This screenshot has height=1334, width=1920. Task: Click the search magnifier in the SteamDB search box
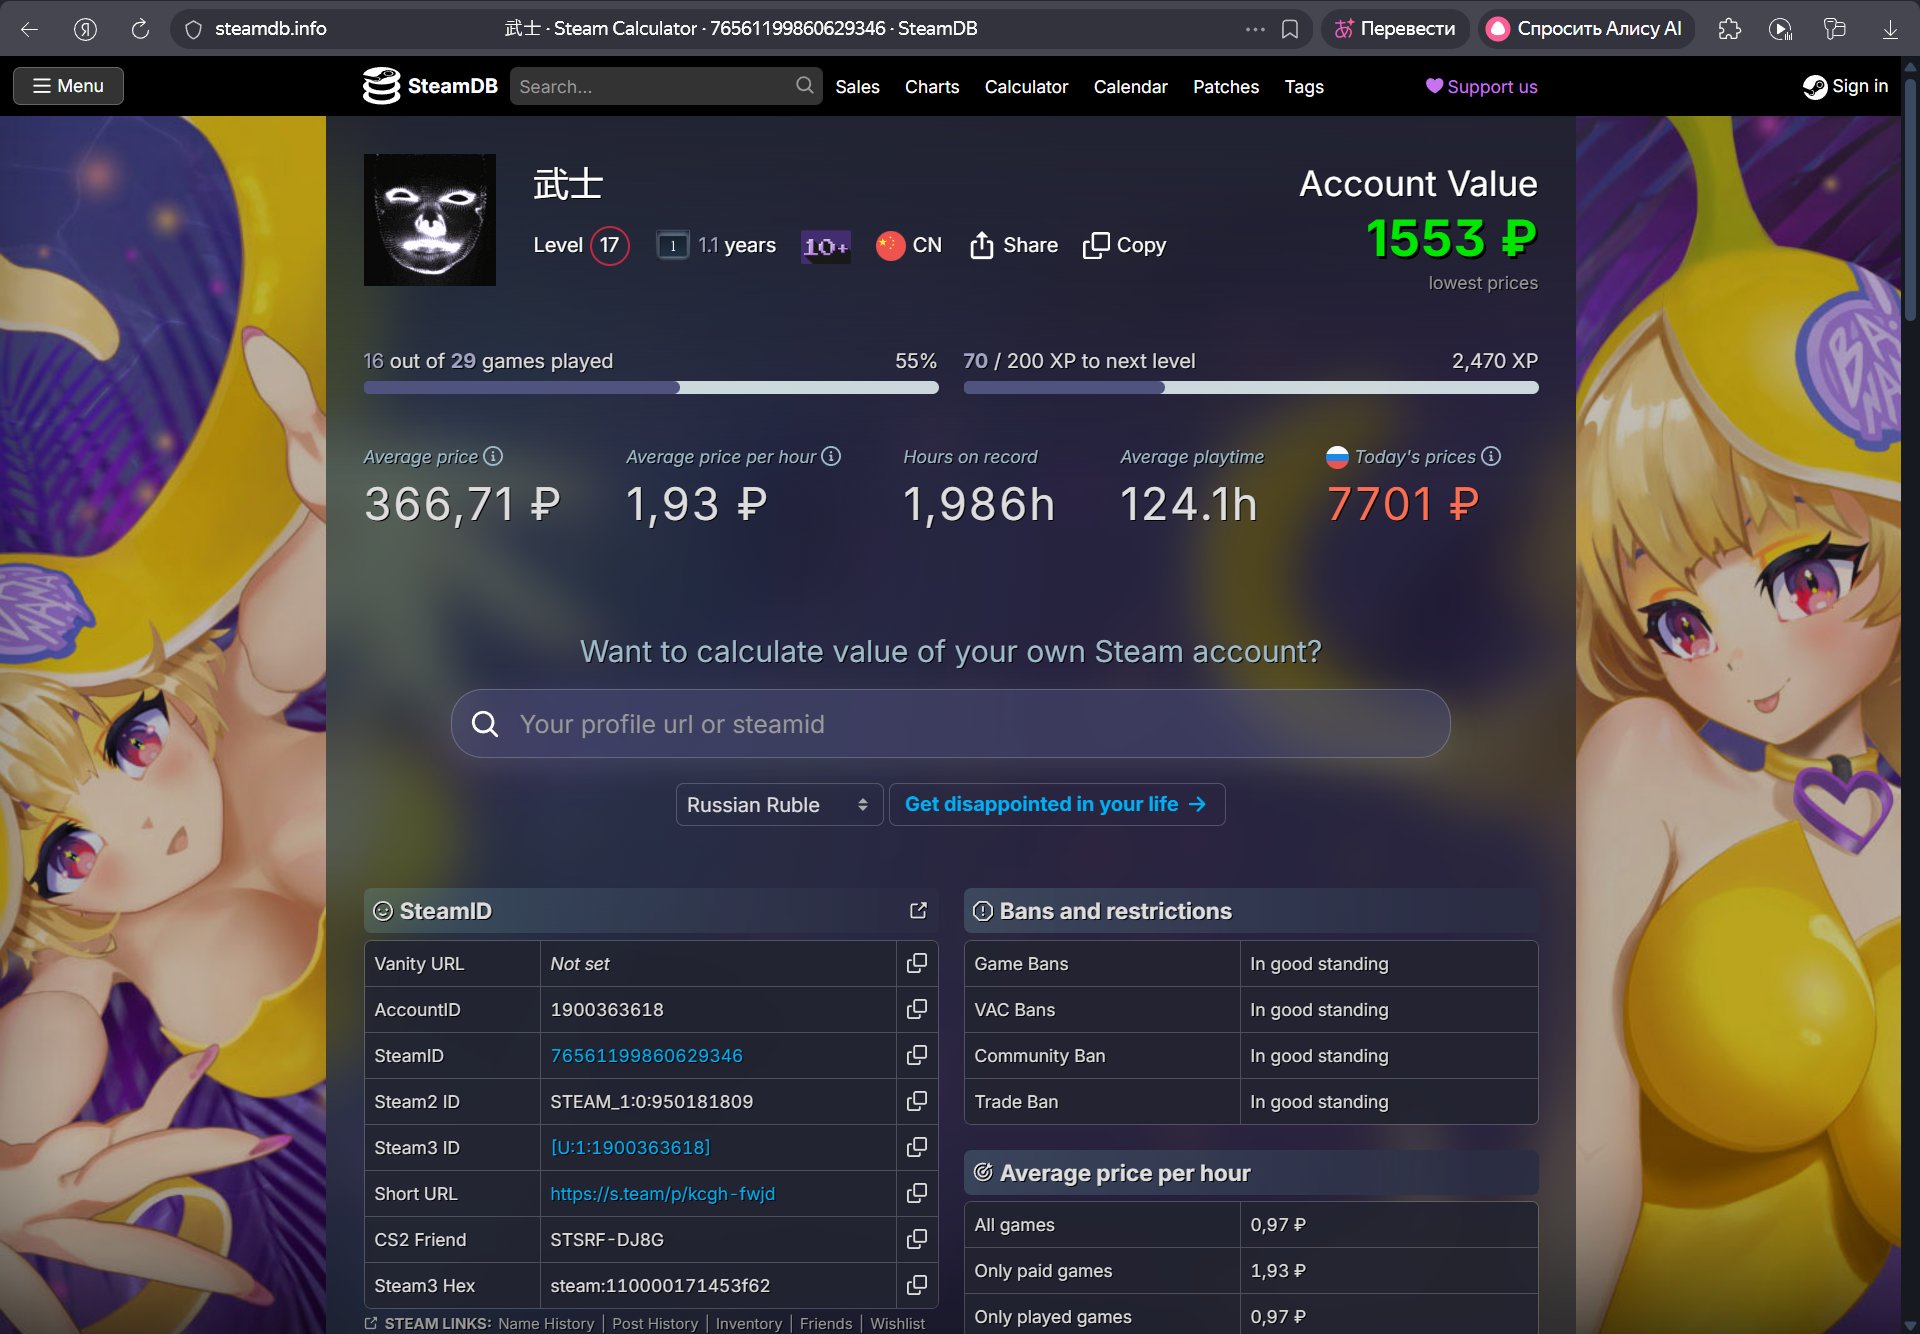pyautogui.click(x=804, y=86)
